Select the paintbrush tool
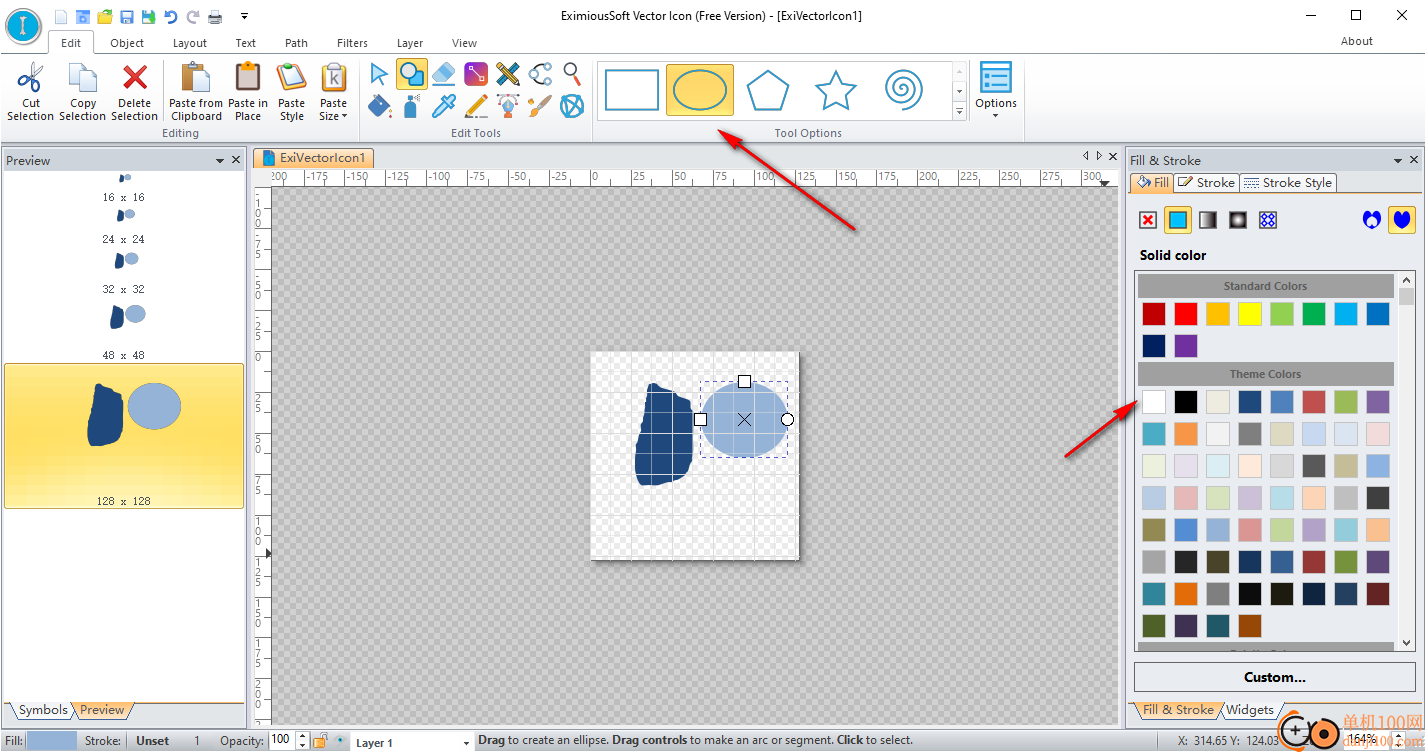This screenshot has width=1426, height=752. point(540,105)
